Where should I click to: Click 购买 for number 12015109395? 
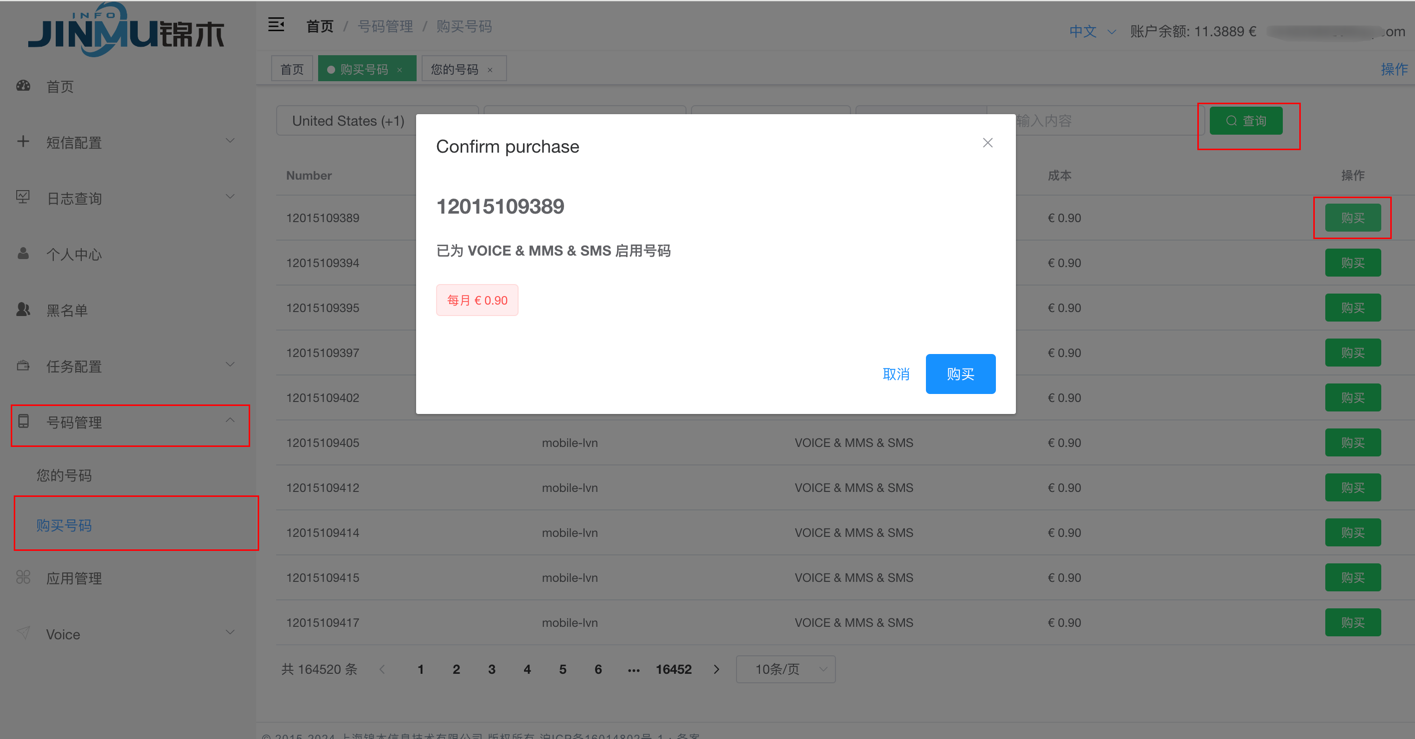(x=1353, y=308)
